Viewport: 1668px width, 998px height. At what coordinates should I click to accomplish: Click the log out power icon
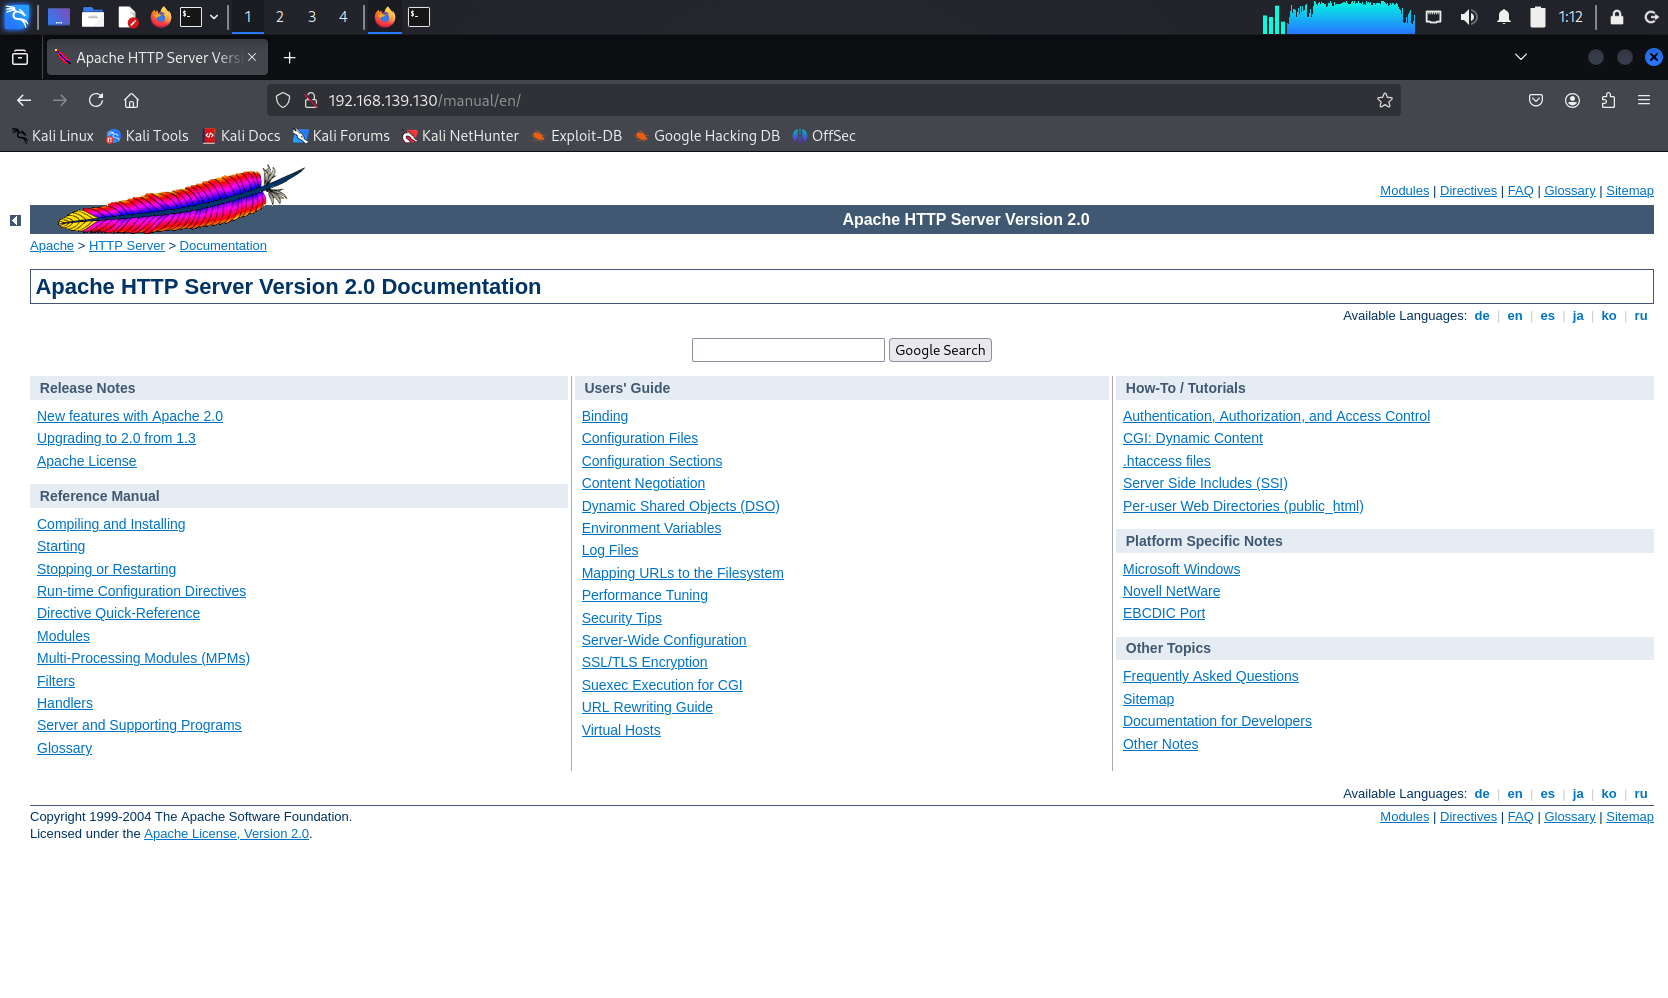point(1652,17)
